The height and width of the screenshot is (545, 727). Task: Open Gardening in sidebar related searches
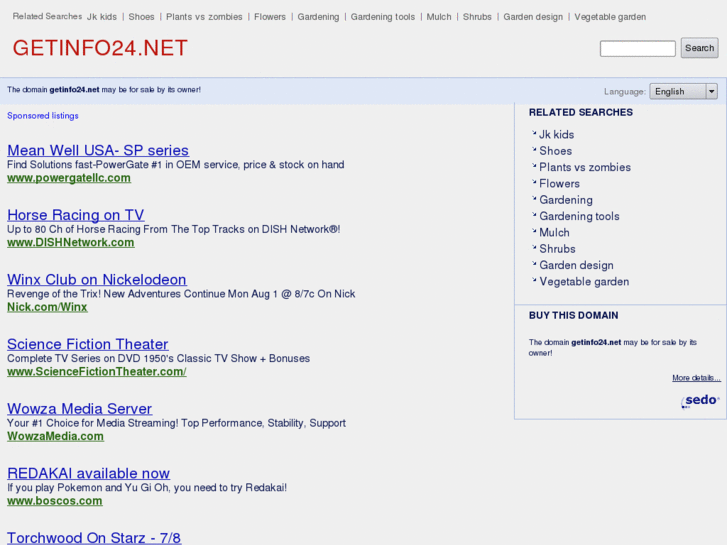[566, 200]
